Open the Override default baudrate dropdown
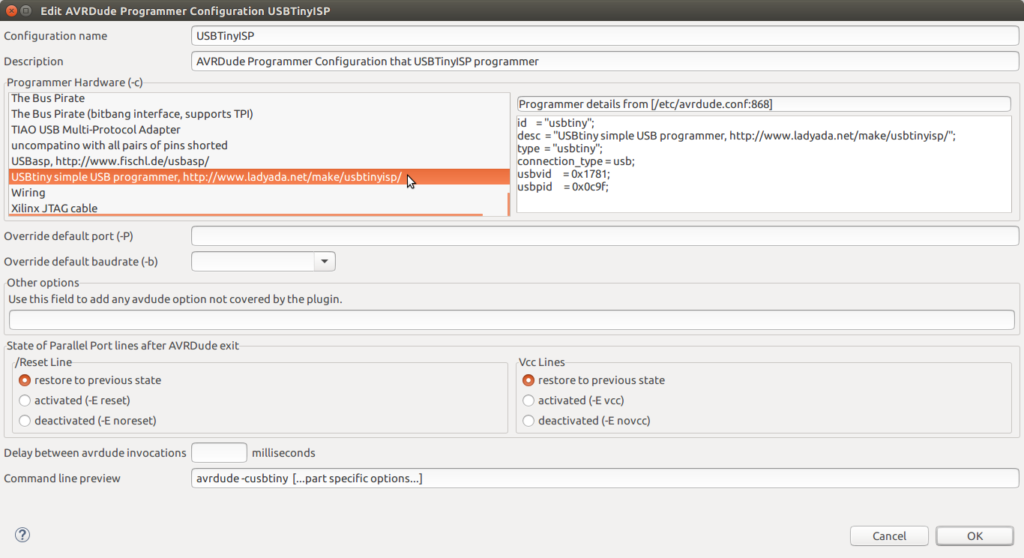 324,261
